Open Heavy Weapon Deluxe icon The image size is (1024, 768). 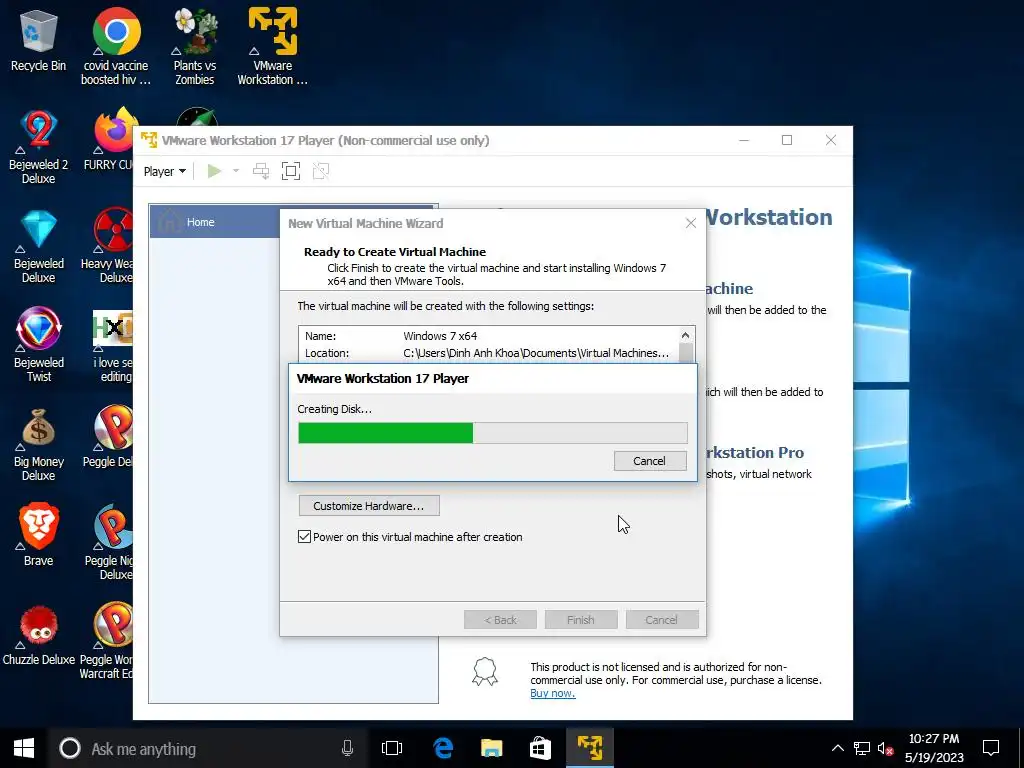(108, 246)
